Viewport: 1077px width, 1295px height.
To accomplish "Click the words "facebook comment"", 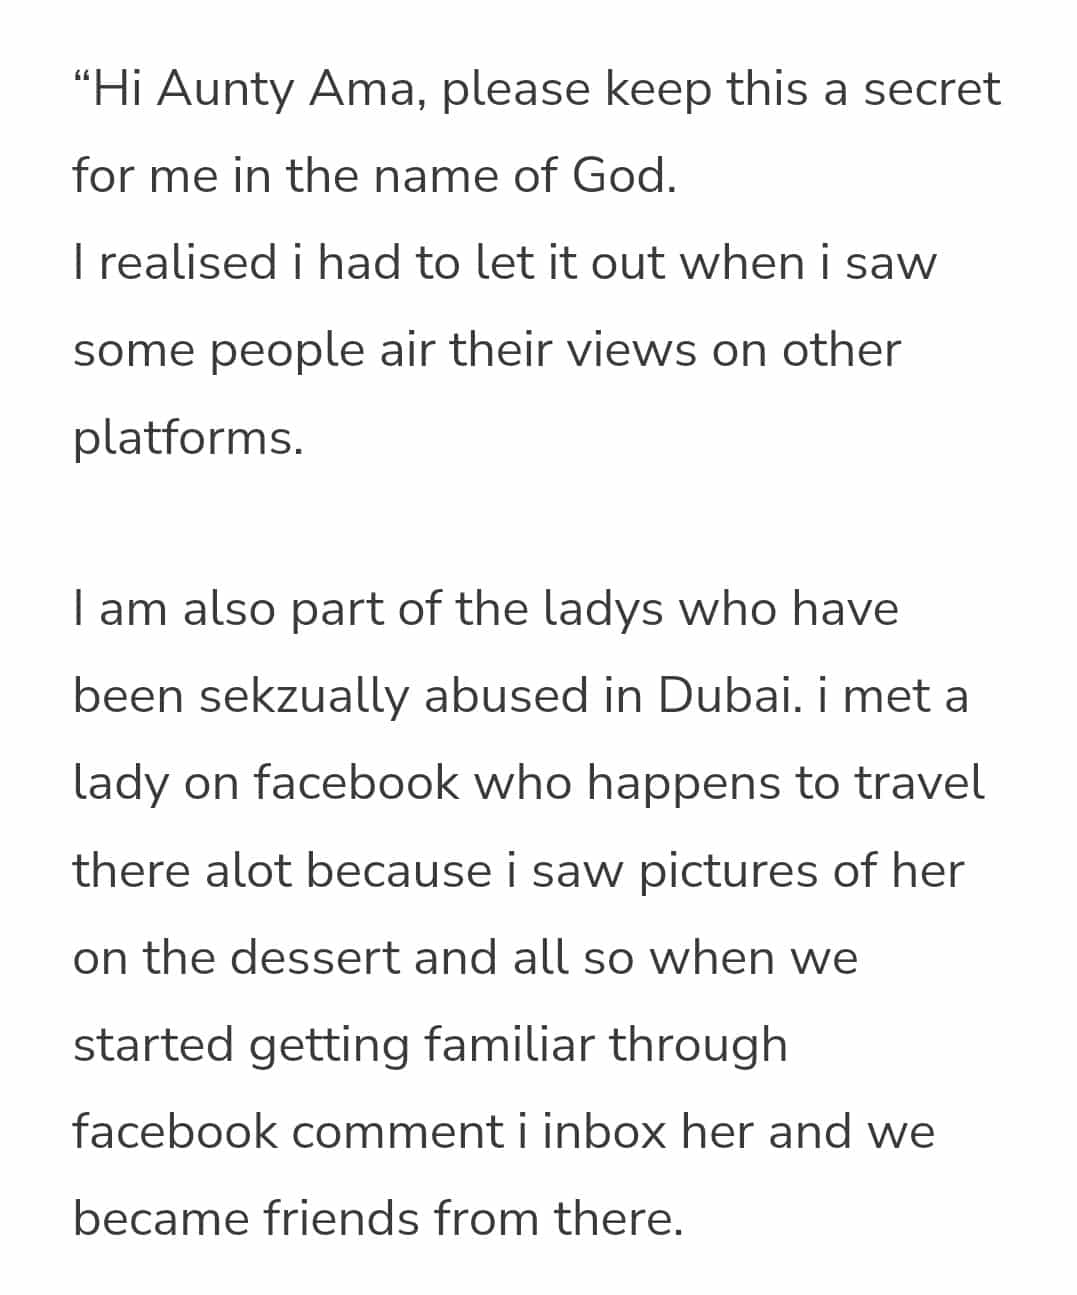I will [x=288, y=1132].
